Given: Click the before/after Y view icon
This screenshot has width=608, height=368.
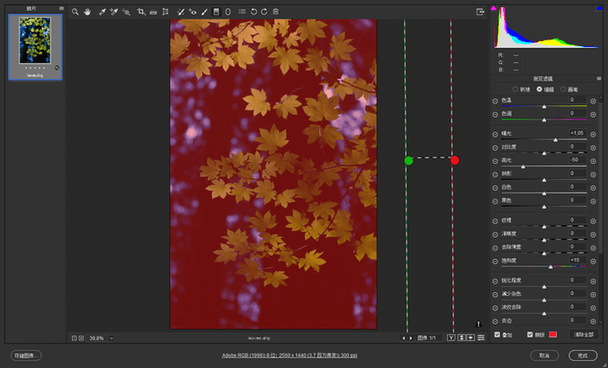Looking at the screenshot, I should [451, 338].
